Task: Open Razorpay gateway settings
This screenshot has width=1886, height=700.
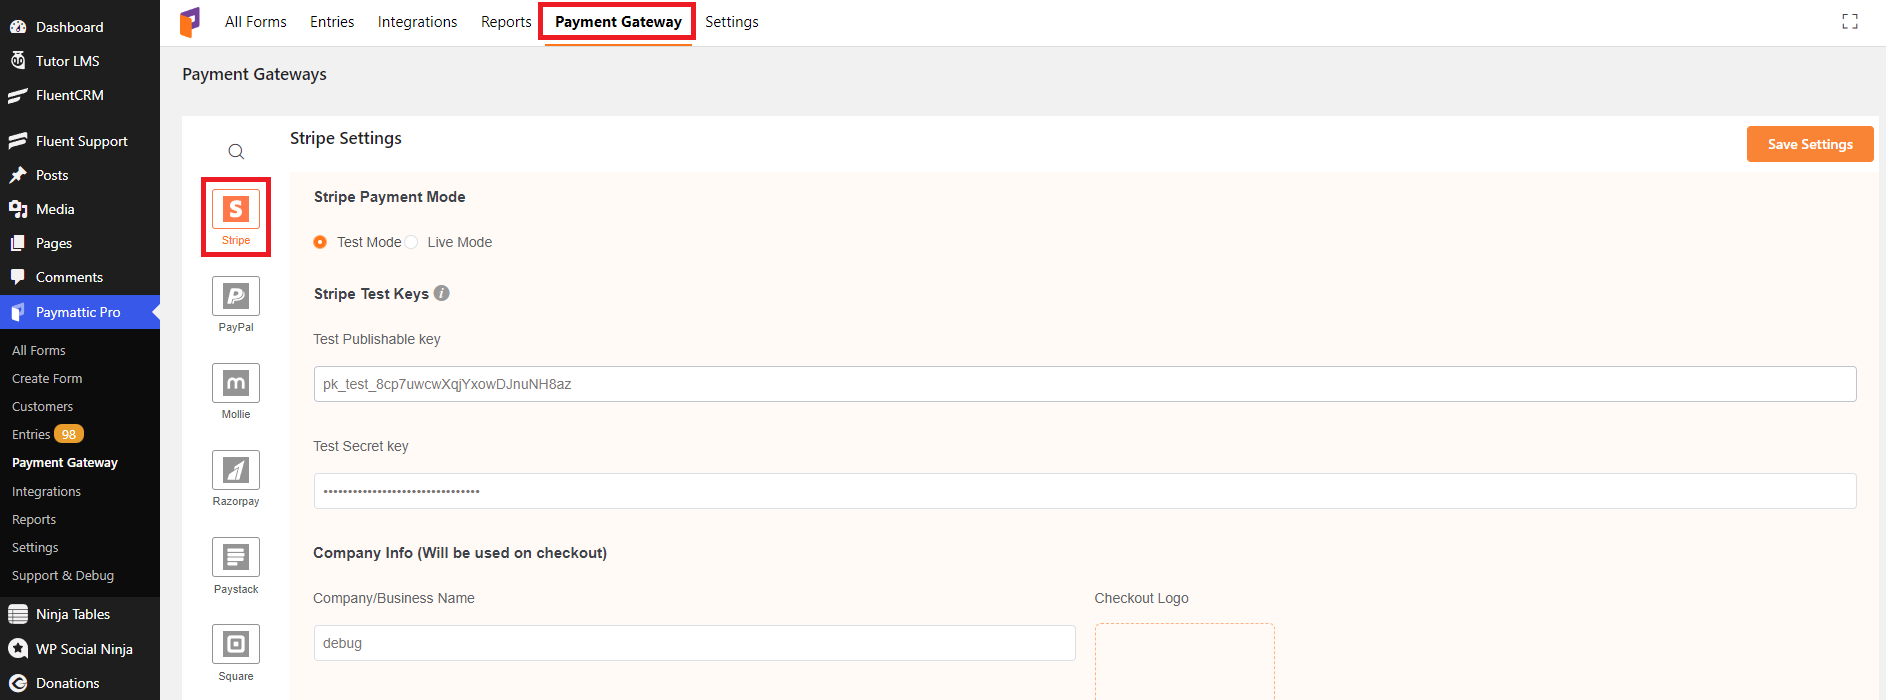Action: coord(236,471)
